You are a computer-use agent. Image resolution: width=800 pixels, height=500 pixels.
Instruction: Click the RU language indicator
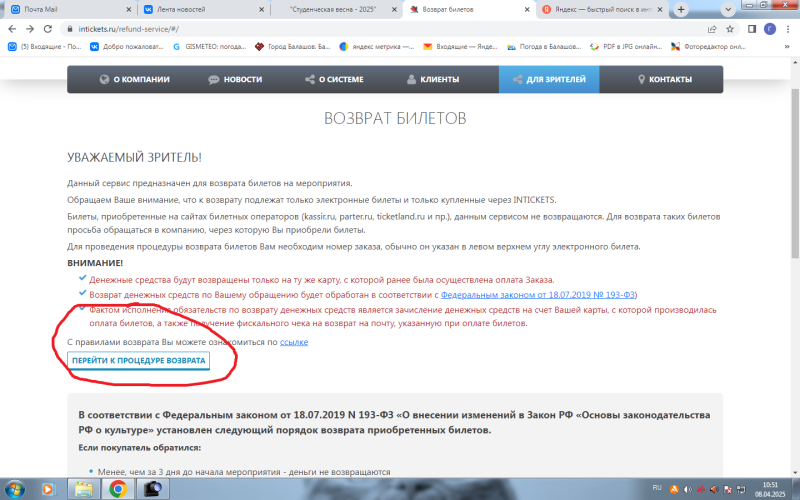coord(657,488)
